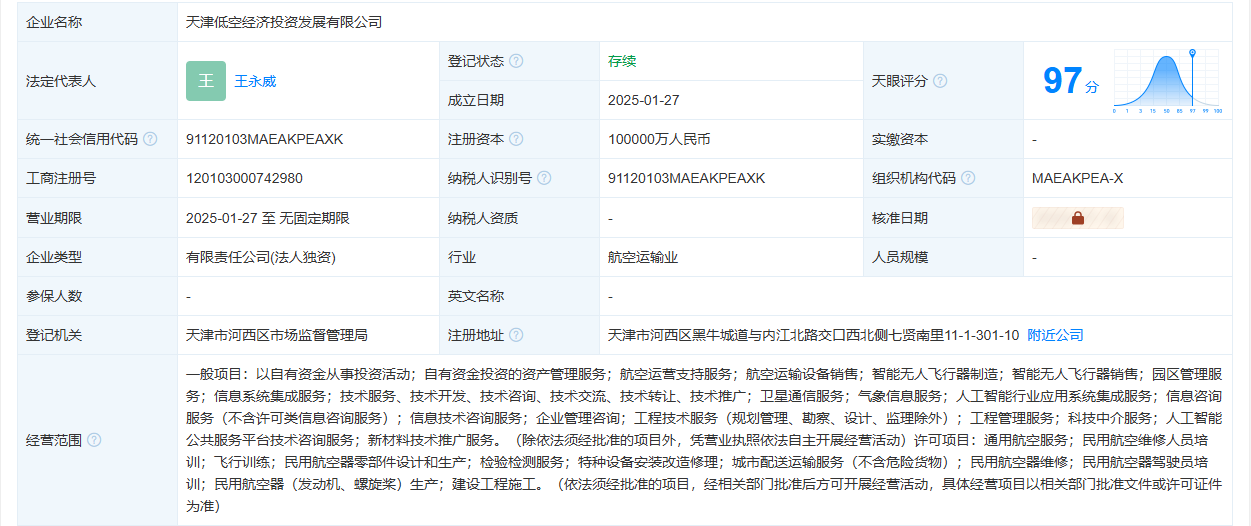The height and width of the screenshot is (526, 1251).
Task: Click the 成立日期 label
Action: (476, 100)
